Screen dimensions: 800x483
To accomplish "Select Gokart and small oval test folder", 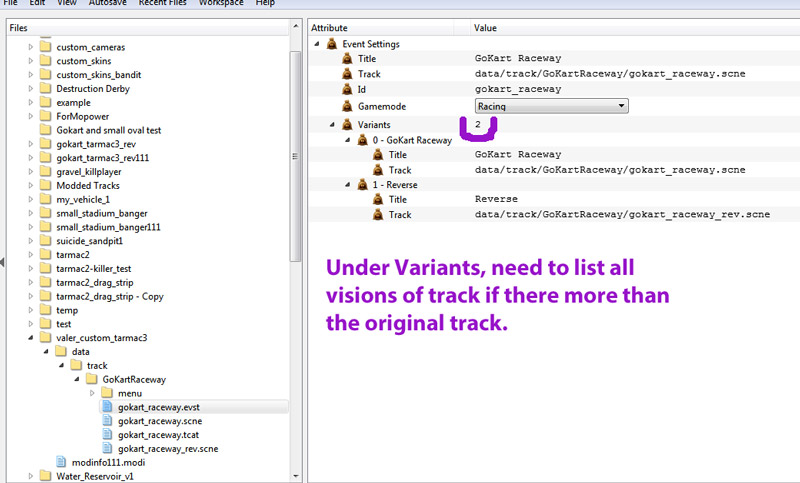I will [x=109, y=130].
